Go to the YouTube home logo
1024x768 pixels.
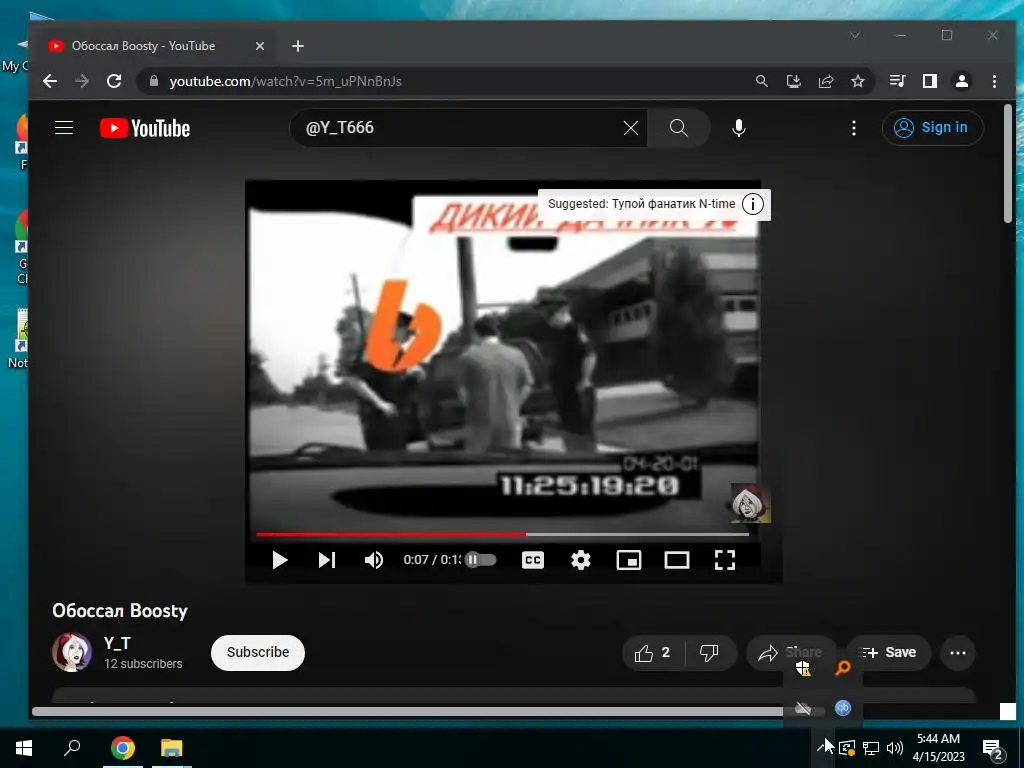145,128
